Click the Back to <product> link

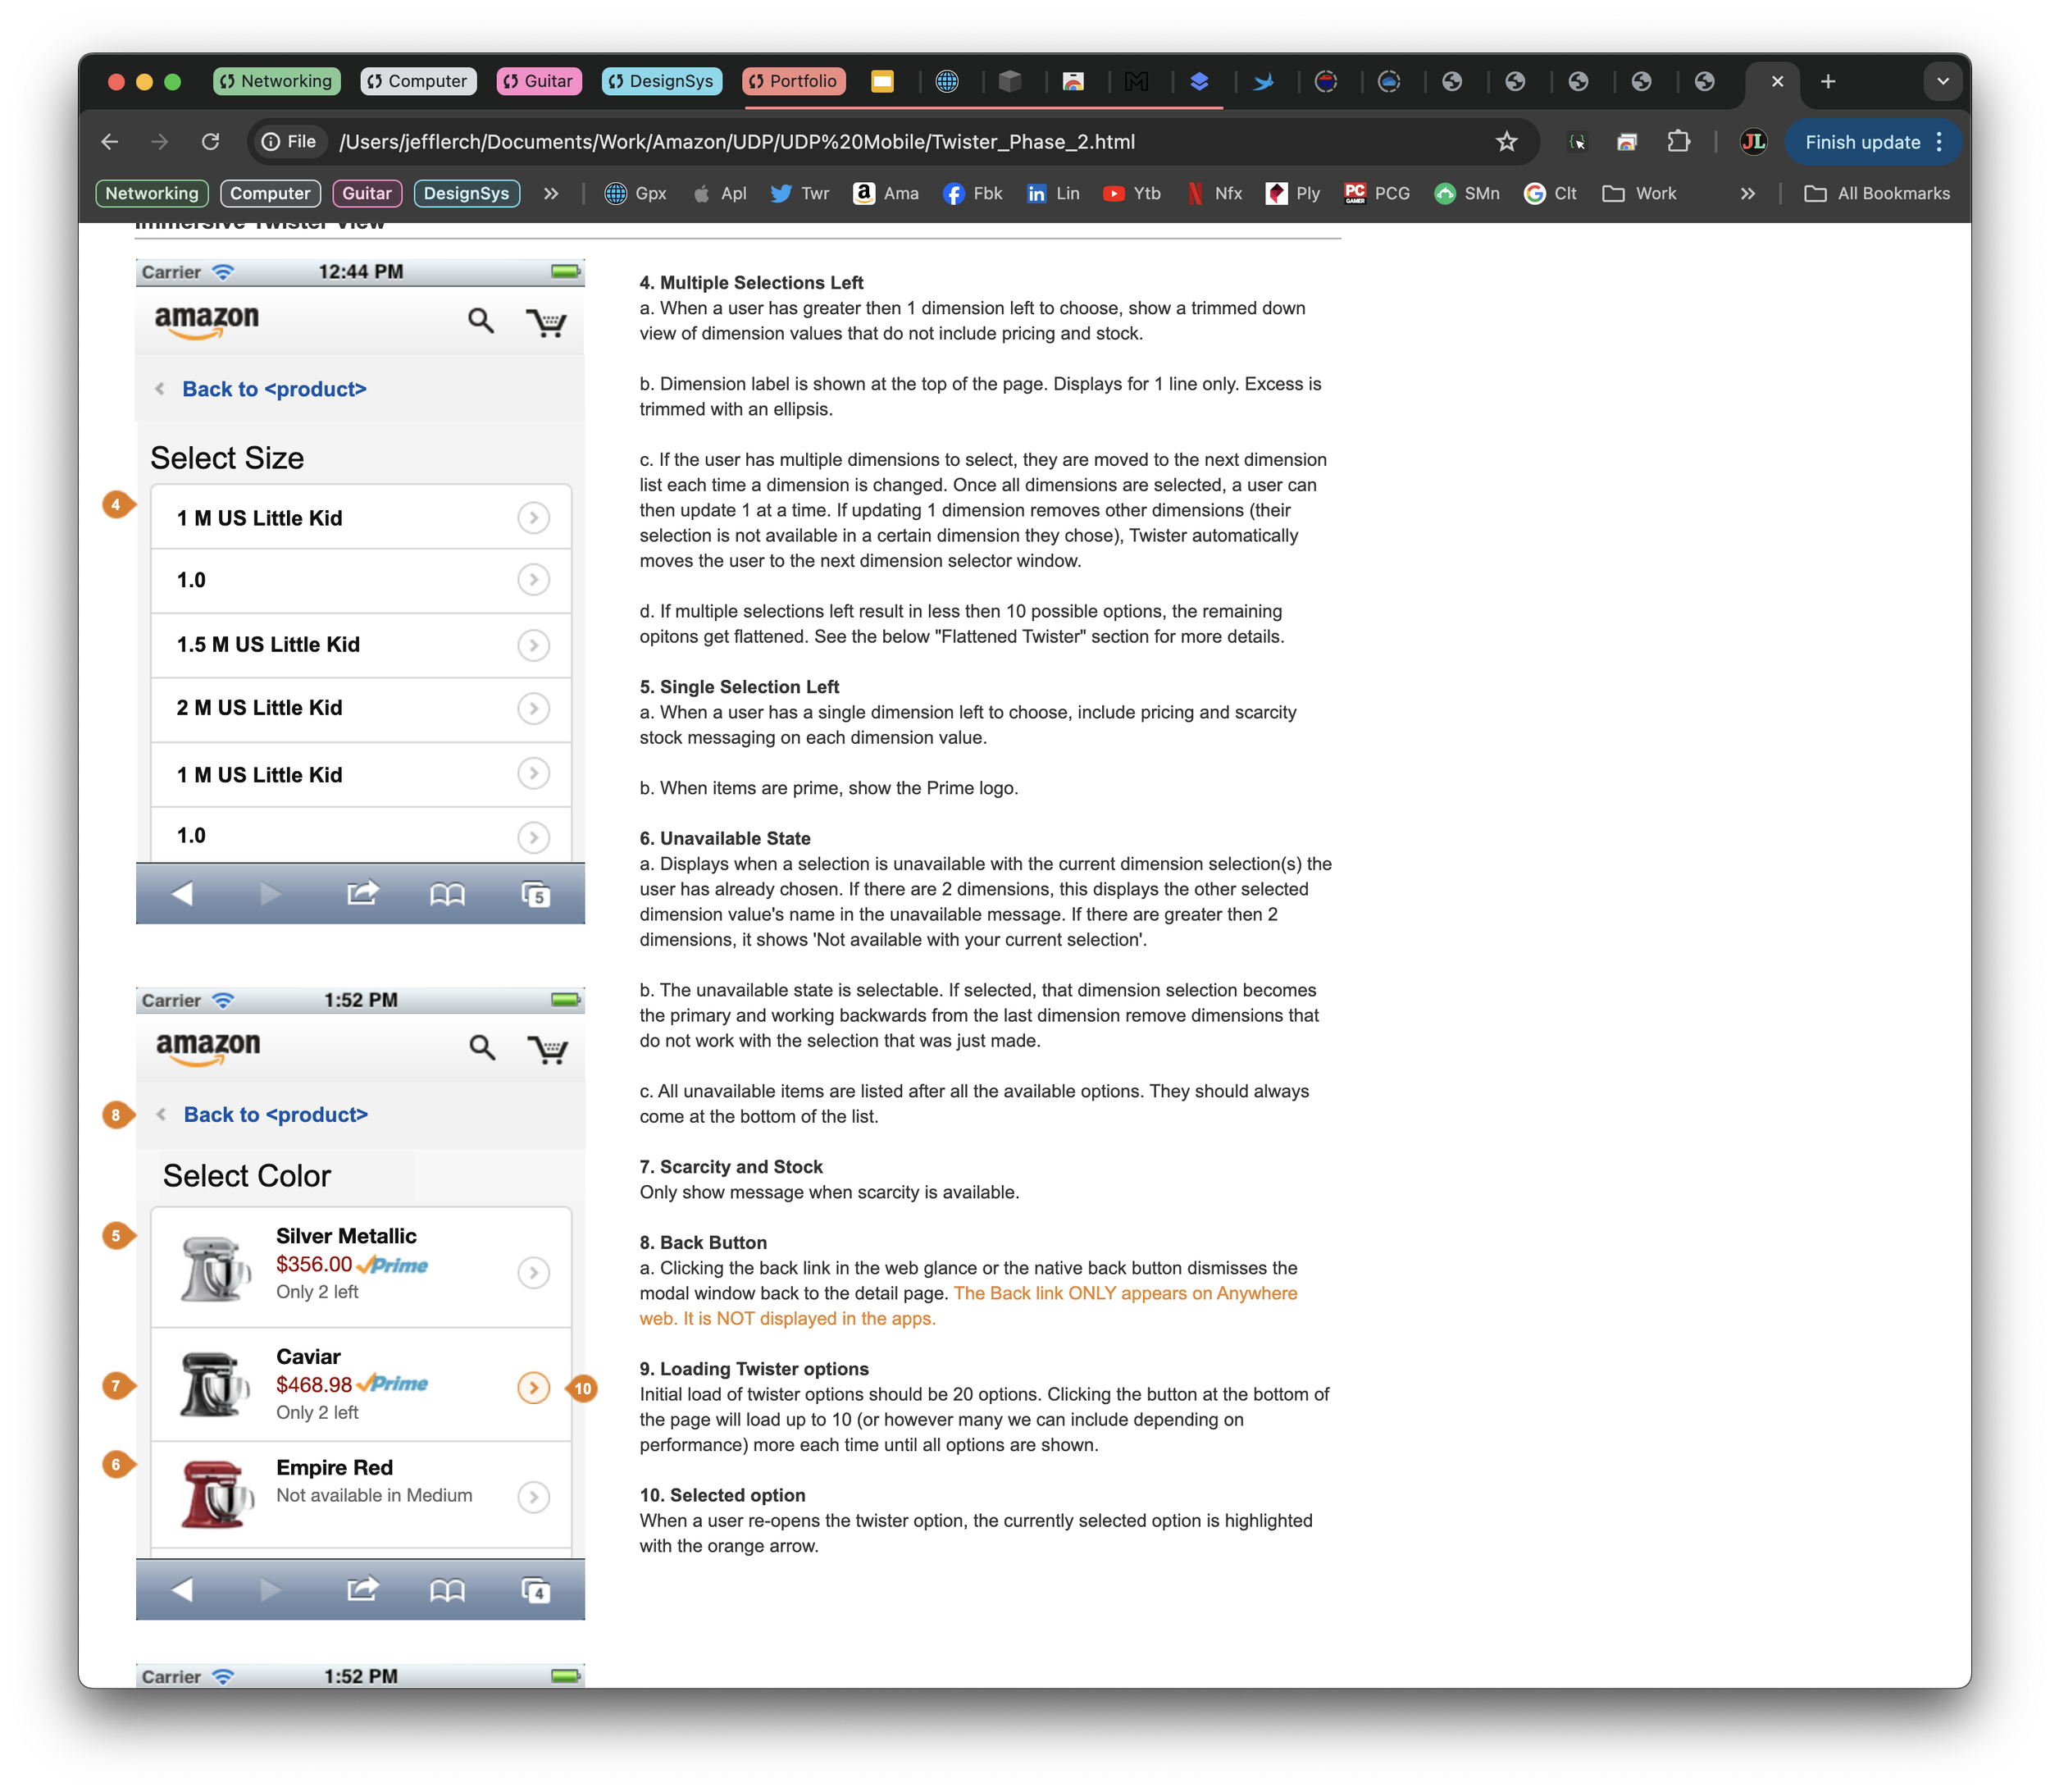pos(273,389)
